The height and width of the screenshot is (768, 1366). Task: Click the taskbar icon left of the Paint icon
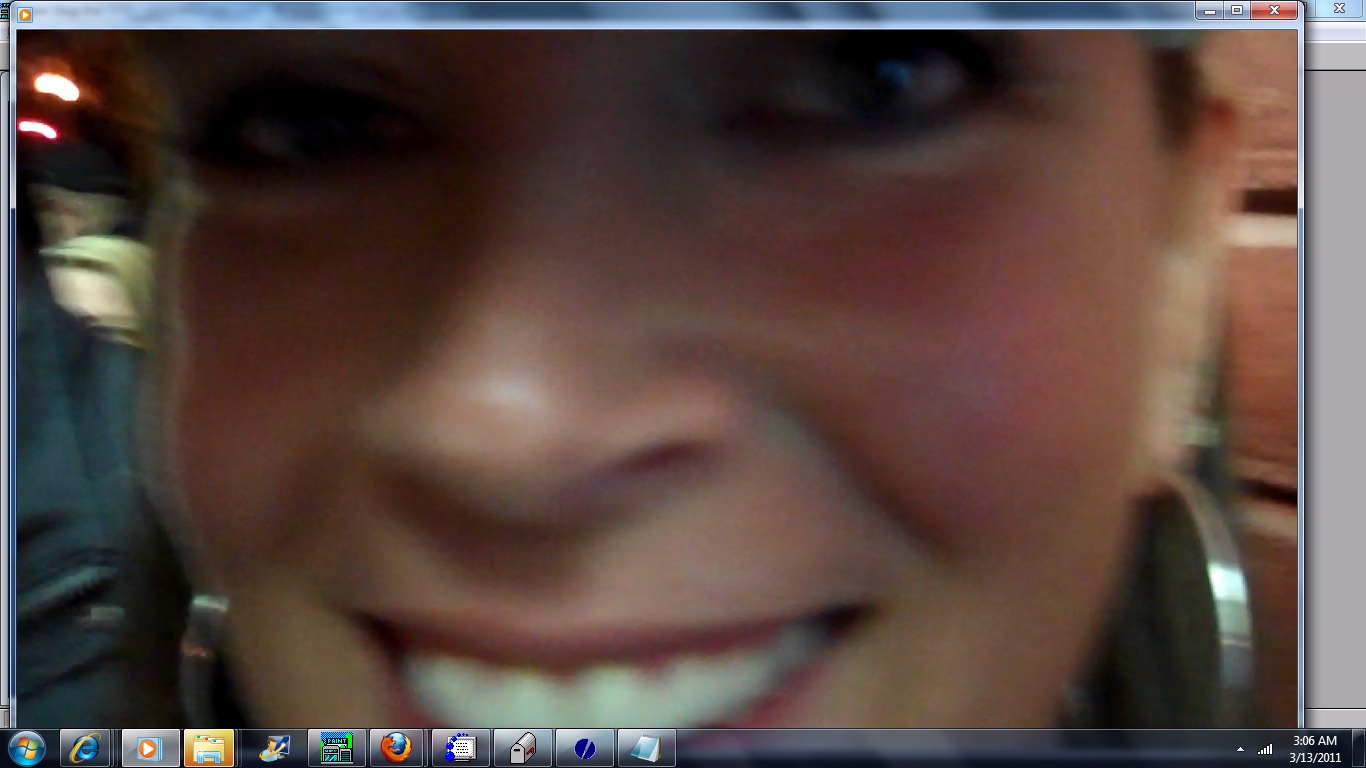(273, 748)
